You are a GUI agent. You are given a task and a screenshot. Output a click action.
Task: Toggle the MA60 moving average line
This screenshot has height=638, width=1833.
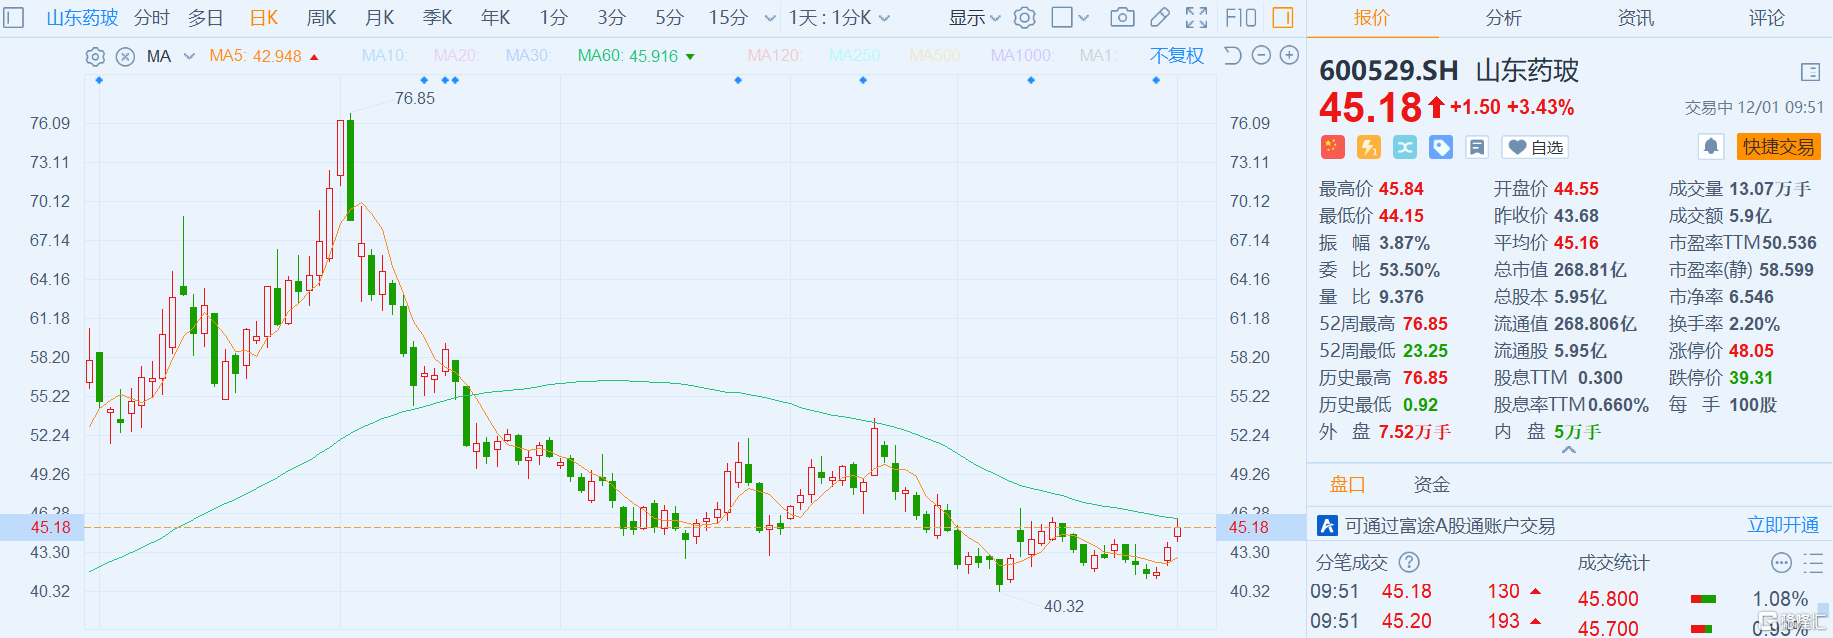(636, 56)
